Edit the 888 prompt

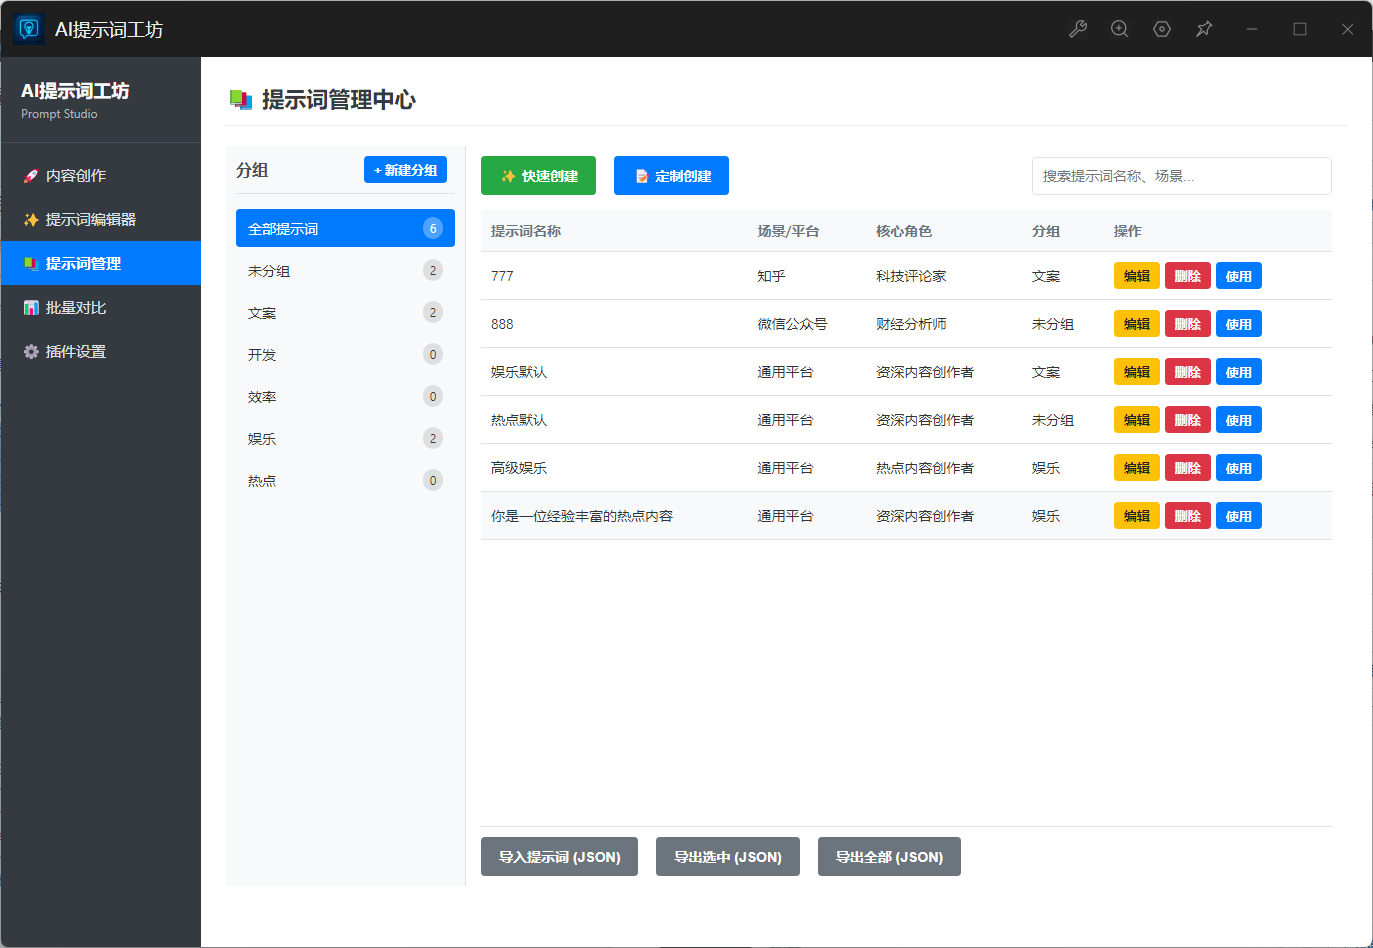(x=1137, y=324)
